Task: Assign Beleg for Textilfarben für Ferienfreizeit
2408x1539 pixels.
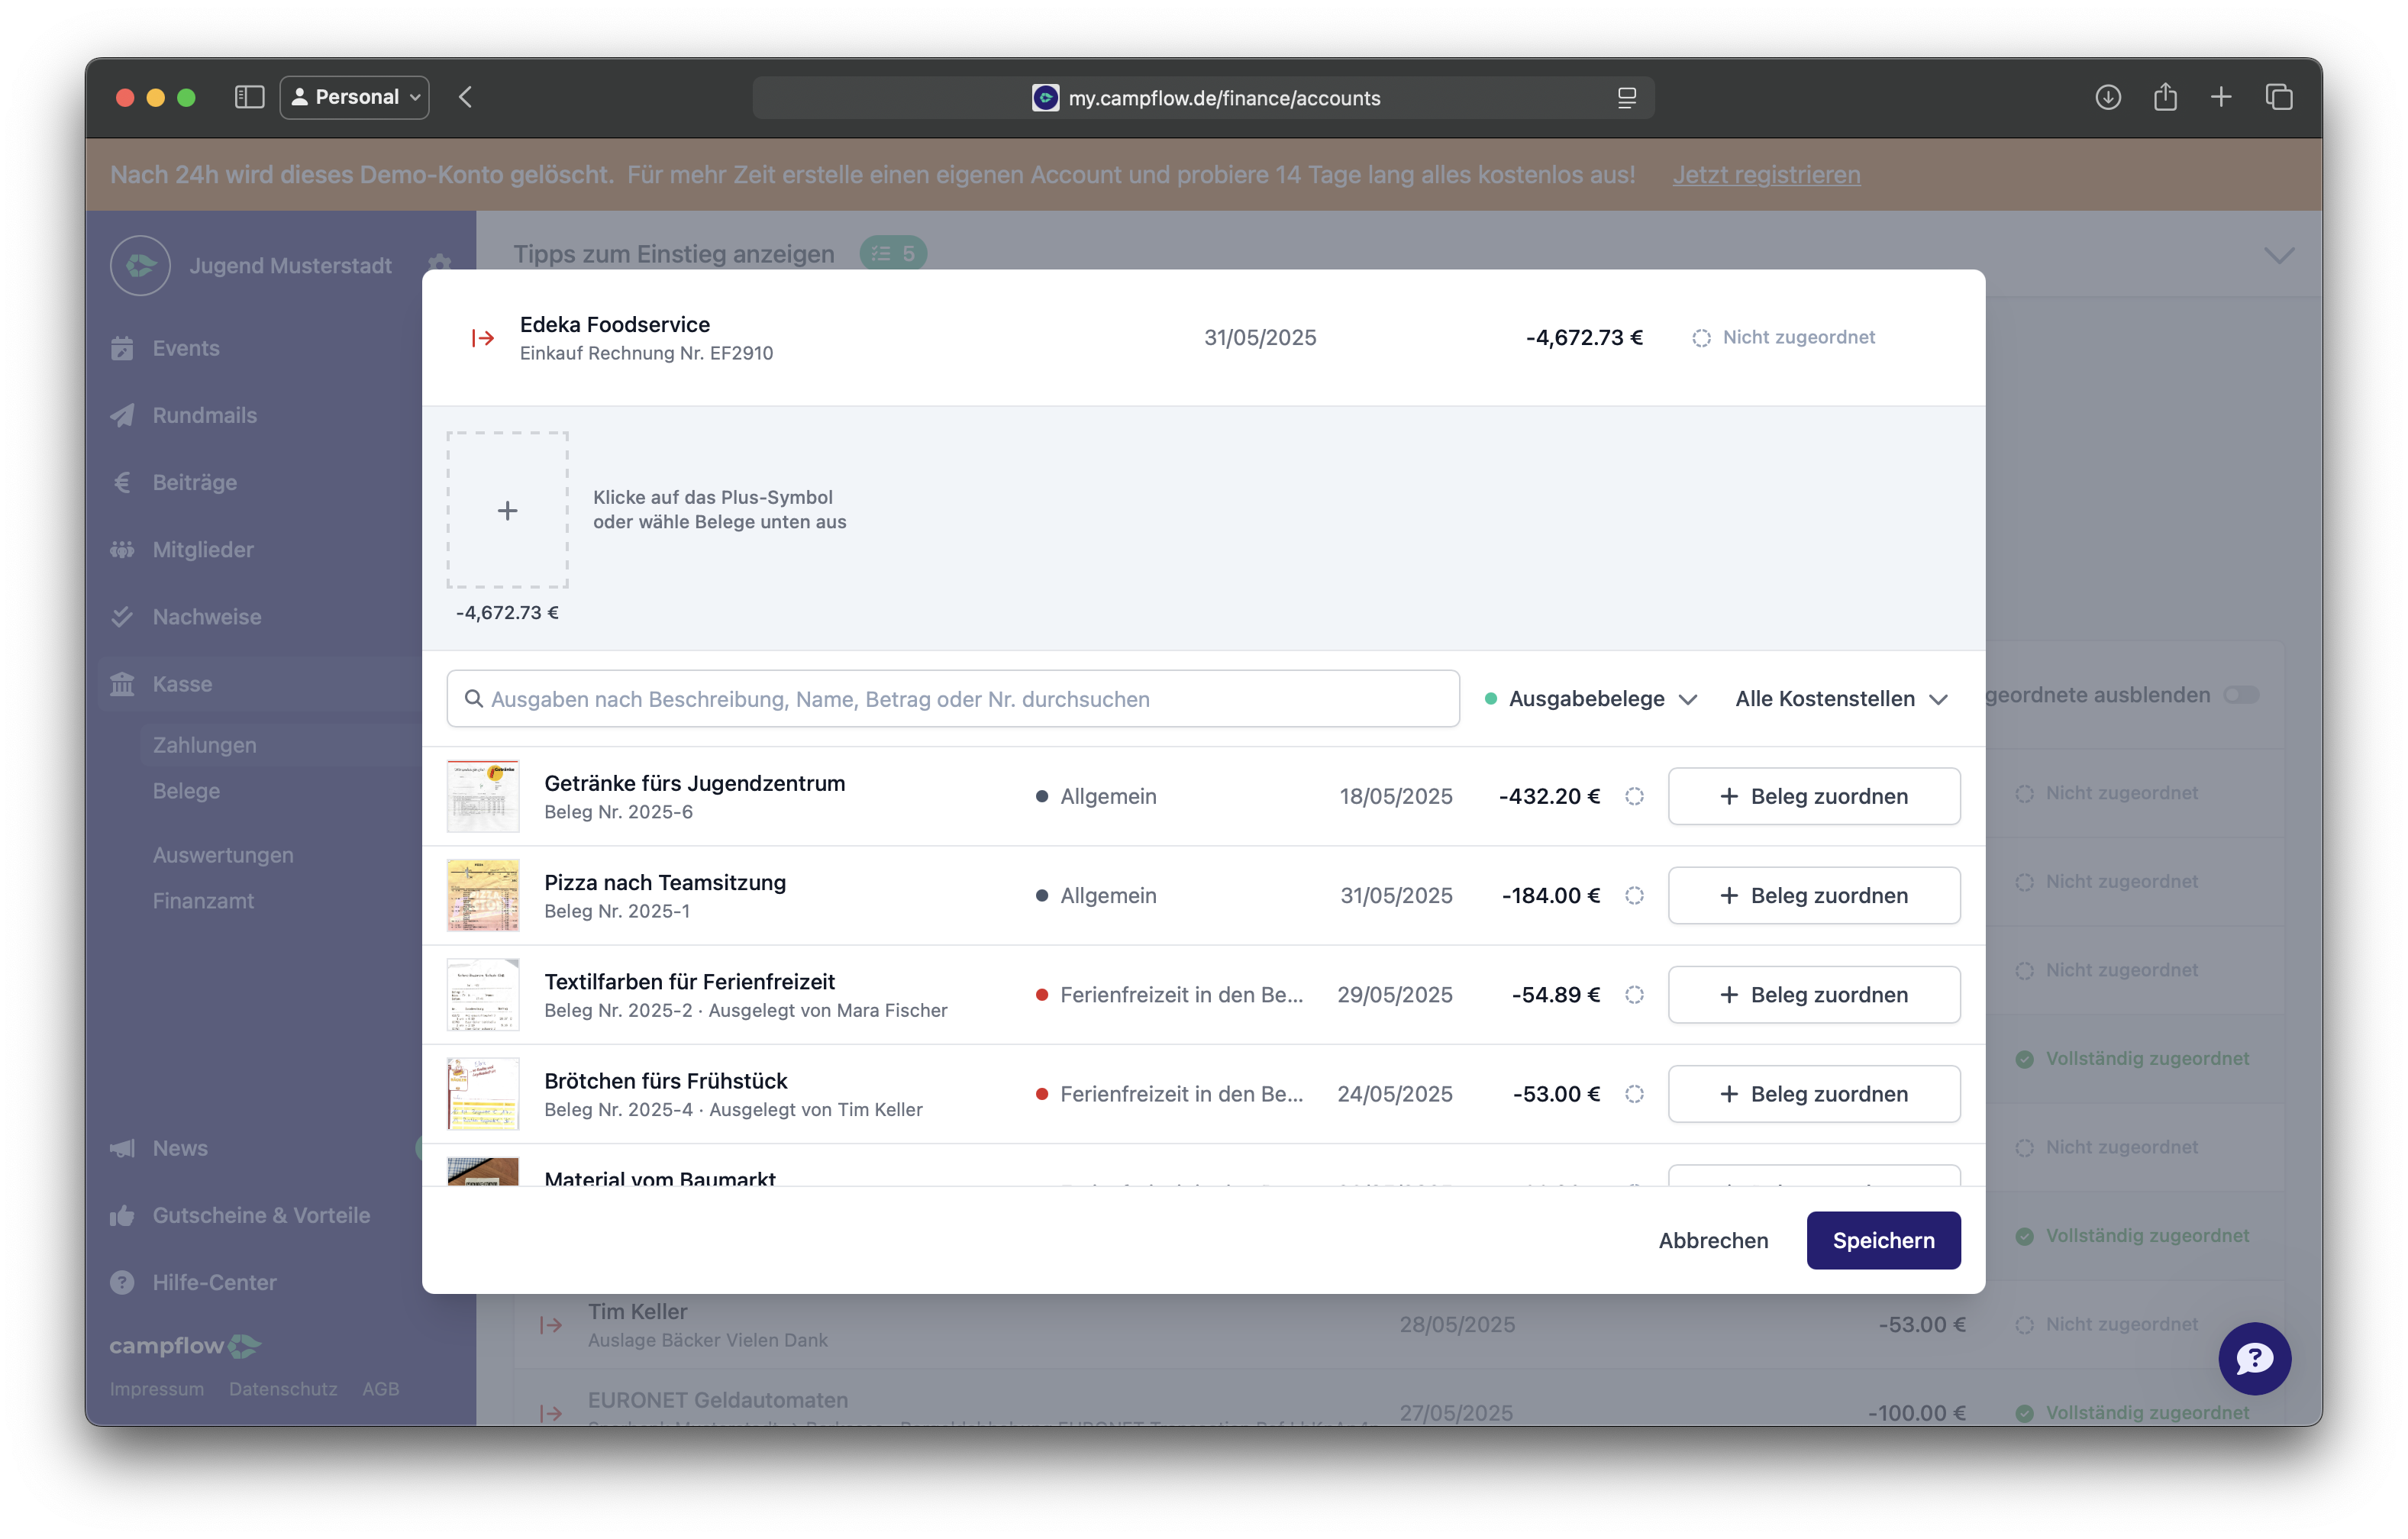Action: pos(1813,994)
